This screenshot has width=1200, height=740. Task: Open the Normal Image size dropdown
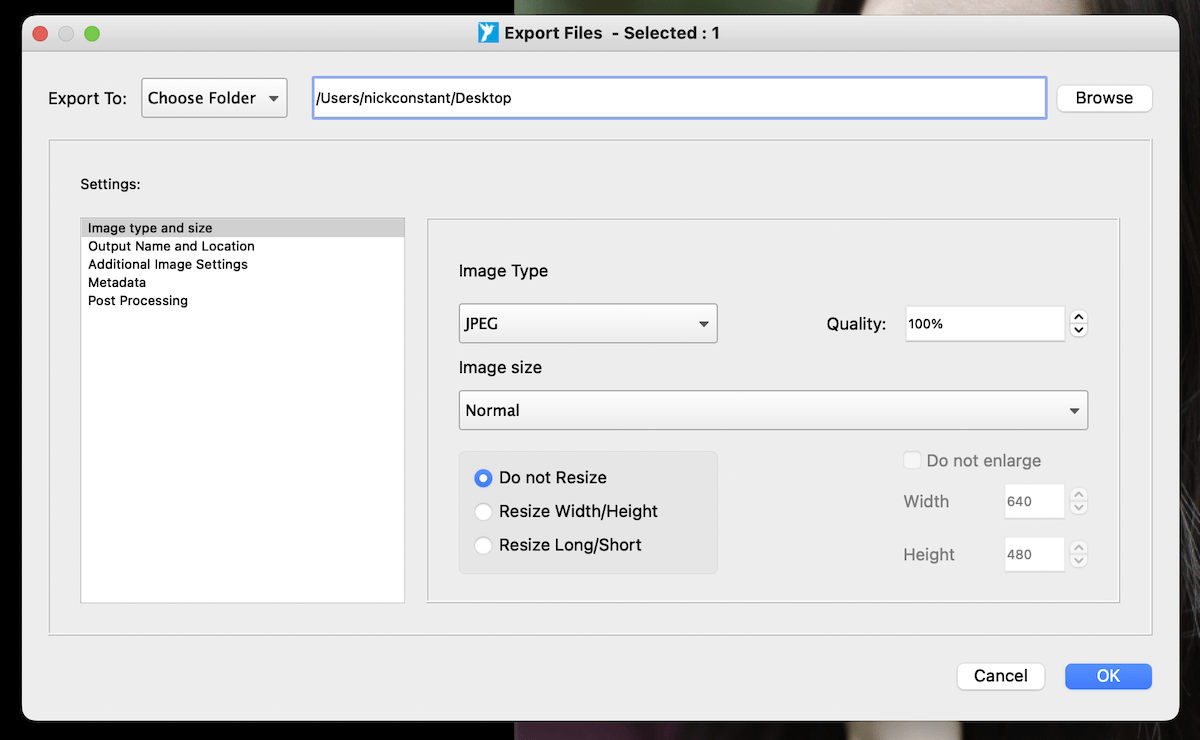pyautogui.click(x=772, y=410)
